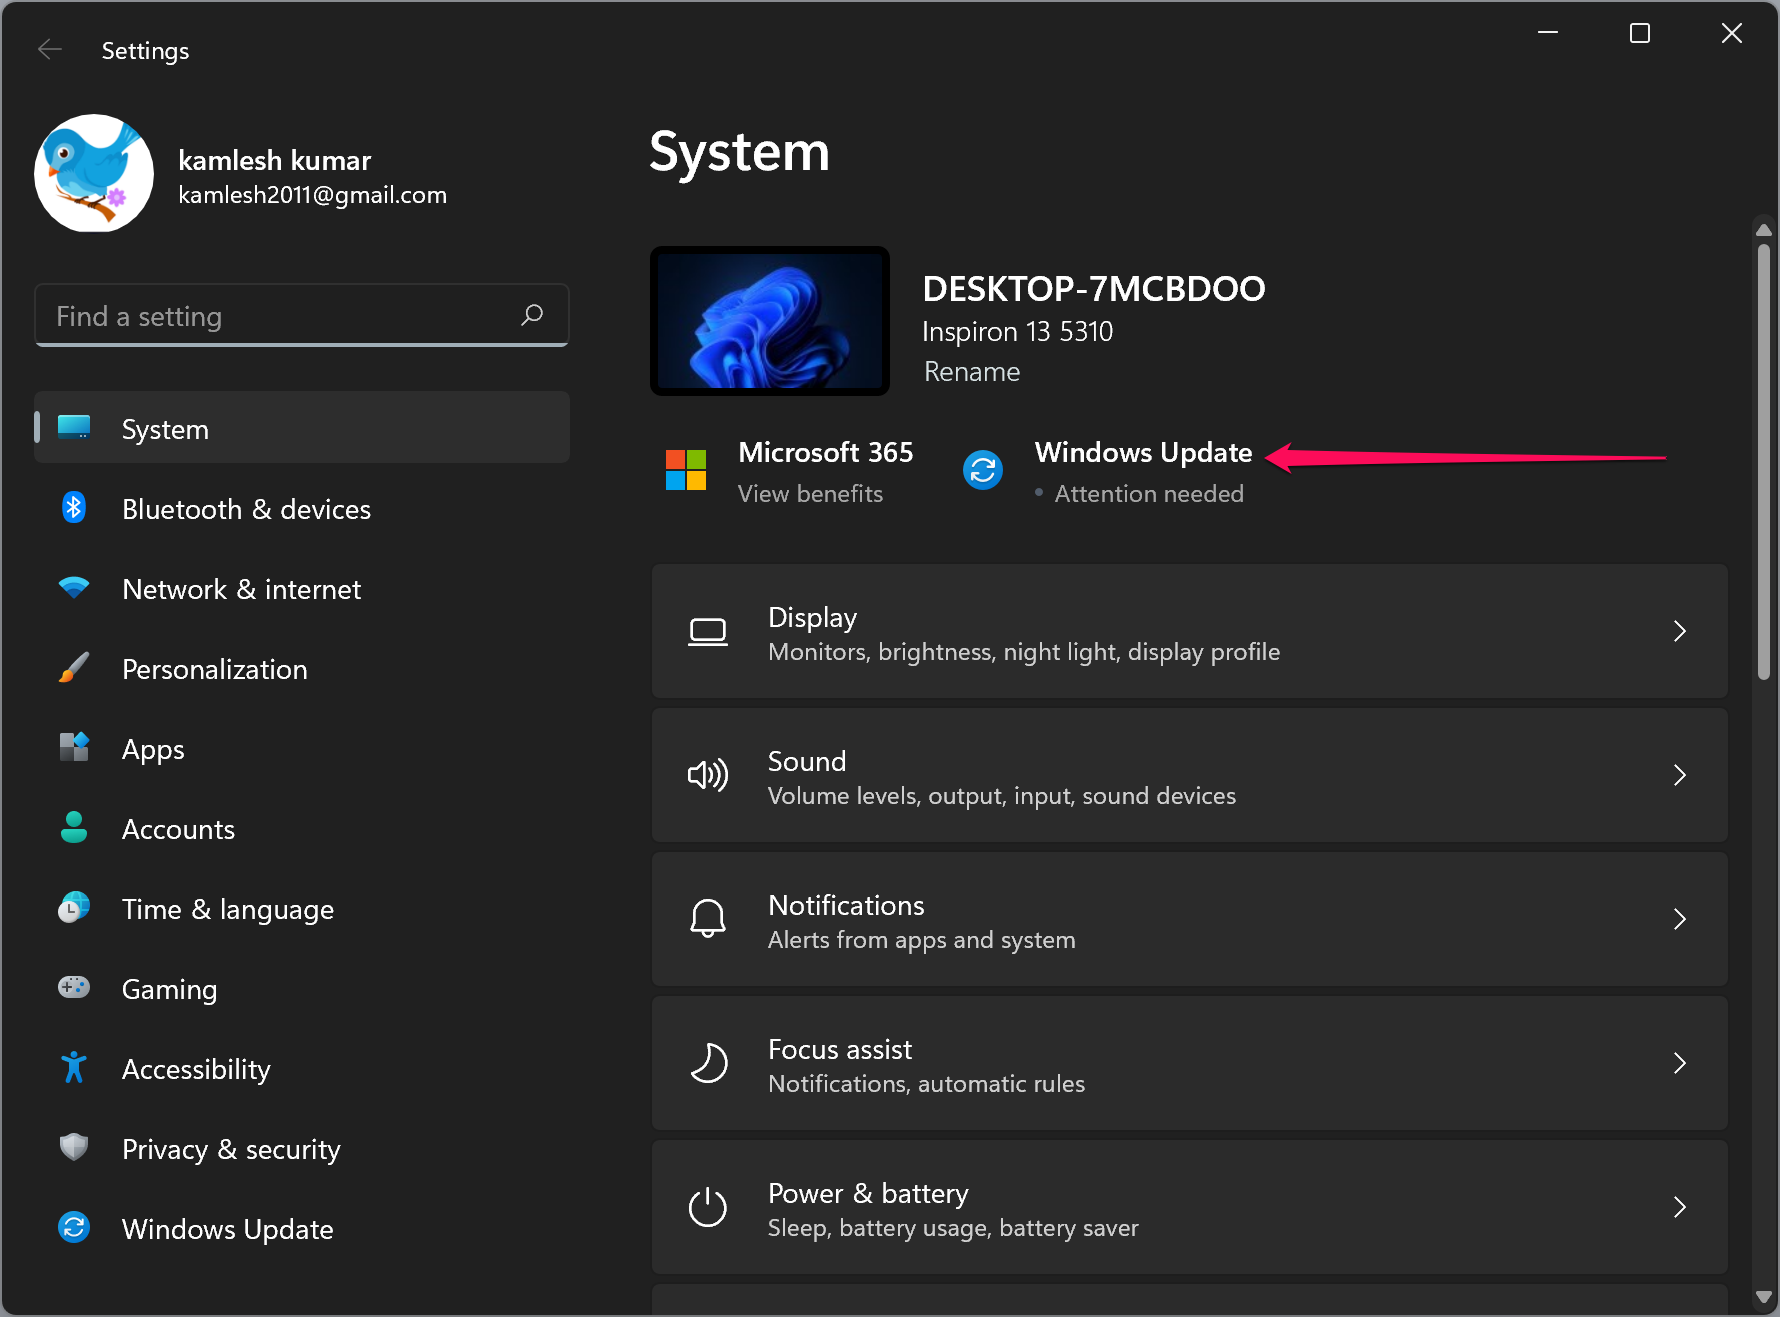Click the magnifier search icon
Viewport: 1780px width, 1317px height.
pyautogui.click(x=532, y=315)
